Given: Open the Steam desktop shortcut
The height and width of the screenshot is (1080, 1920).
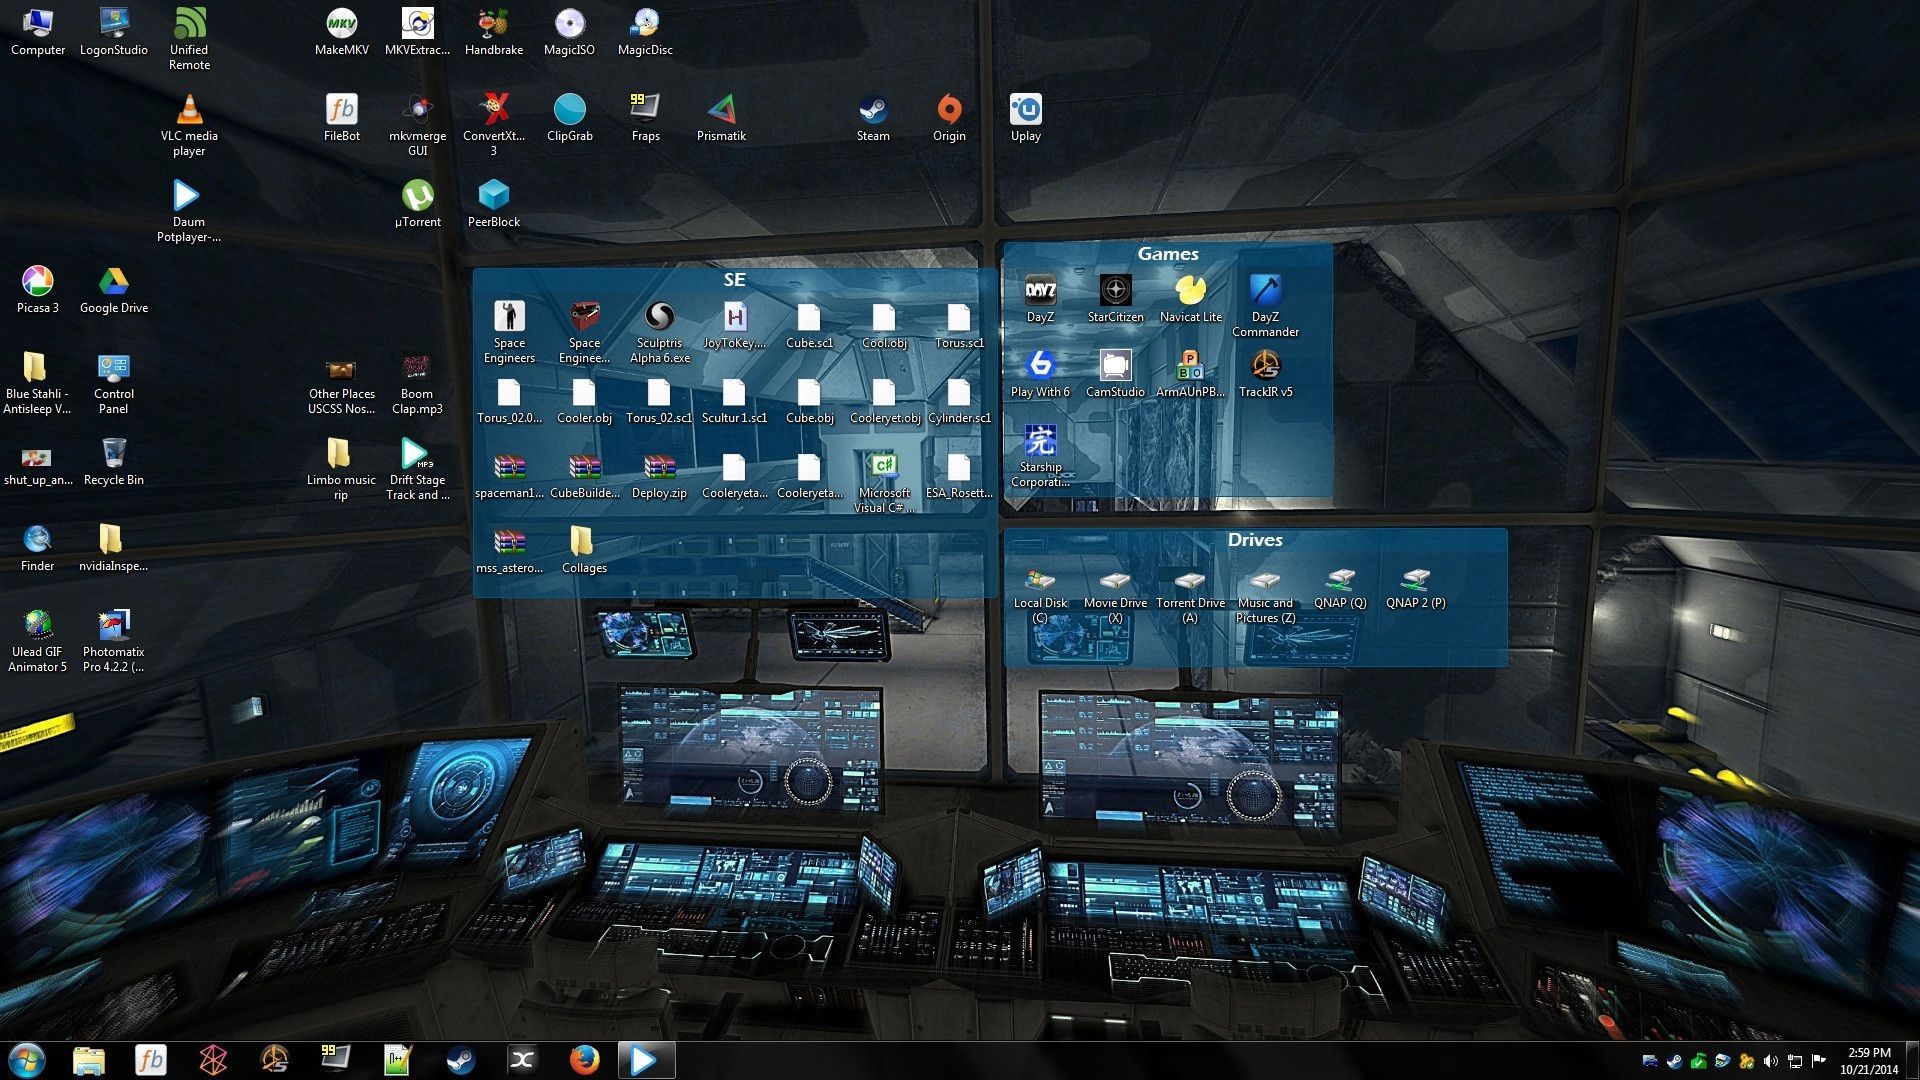Looking at the screenshot, I should 872,111.
